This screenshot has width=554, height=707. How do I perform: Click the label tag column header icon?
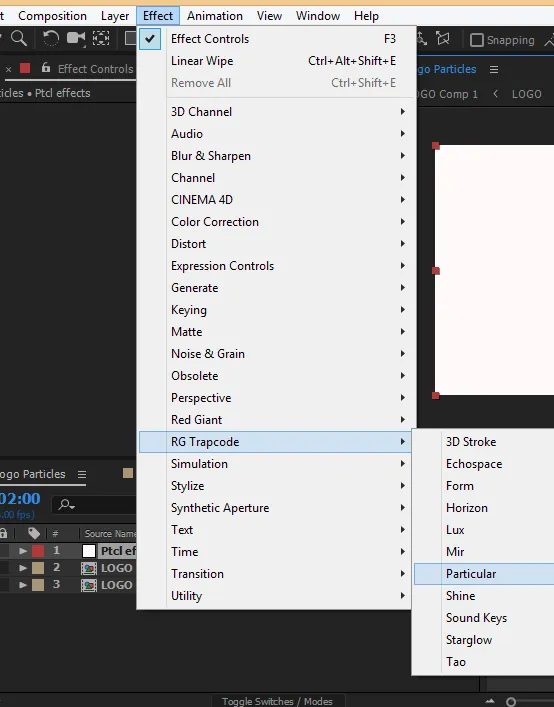tap(33, 533)
